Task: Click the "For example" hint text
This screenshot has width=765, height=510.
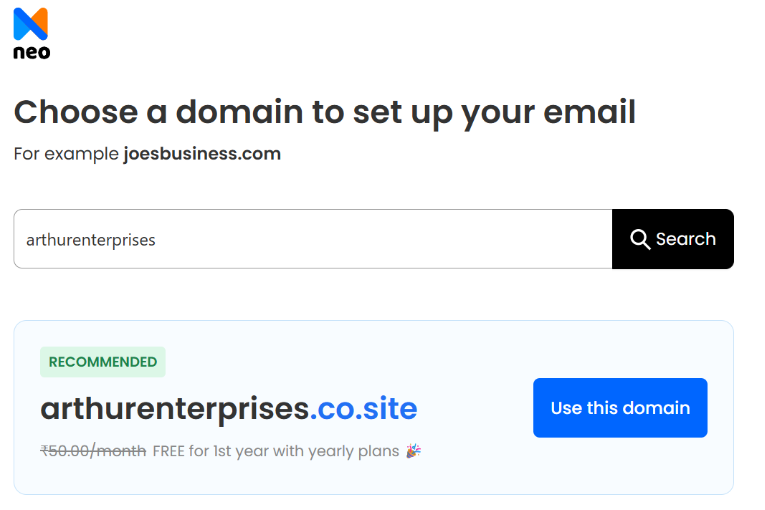Action: click(66, 154)
